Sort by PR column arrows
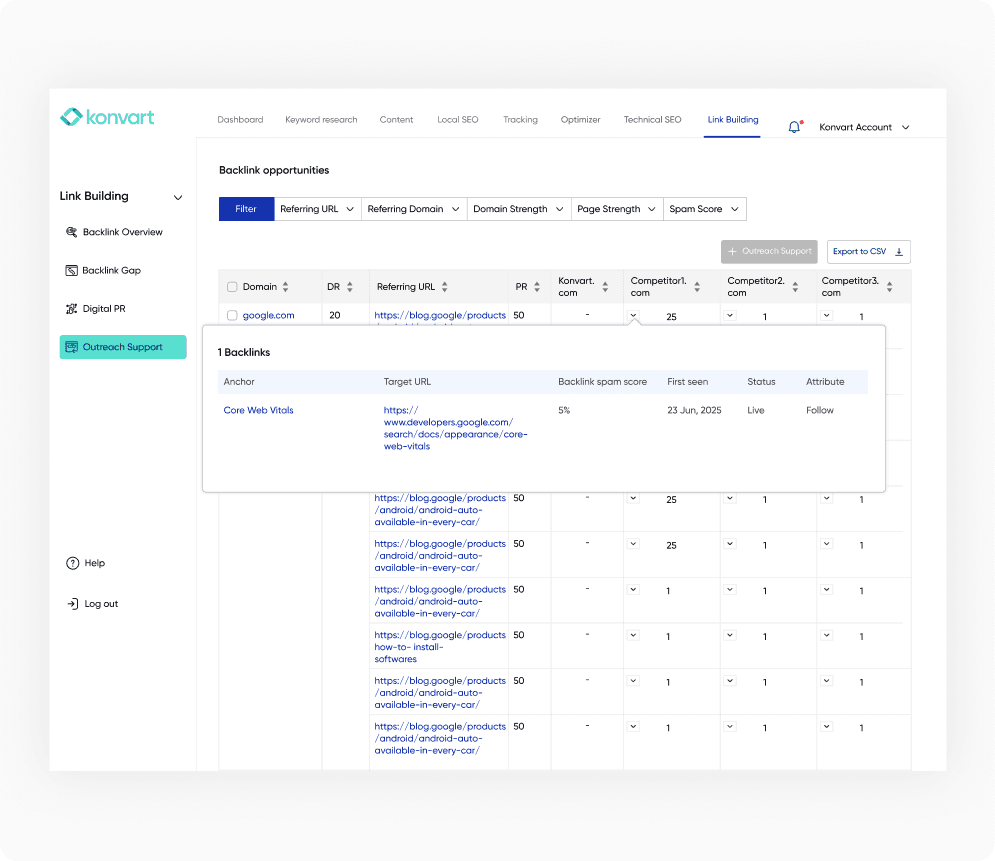The image size is (995, 861). coord(537,287)
